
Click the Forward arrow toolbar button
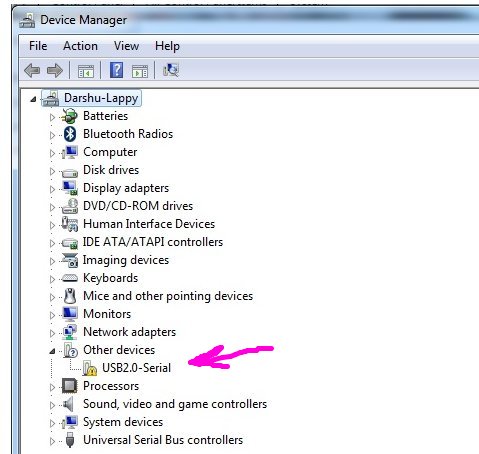point(55,71)
